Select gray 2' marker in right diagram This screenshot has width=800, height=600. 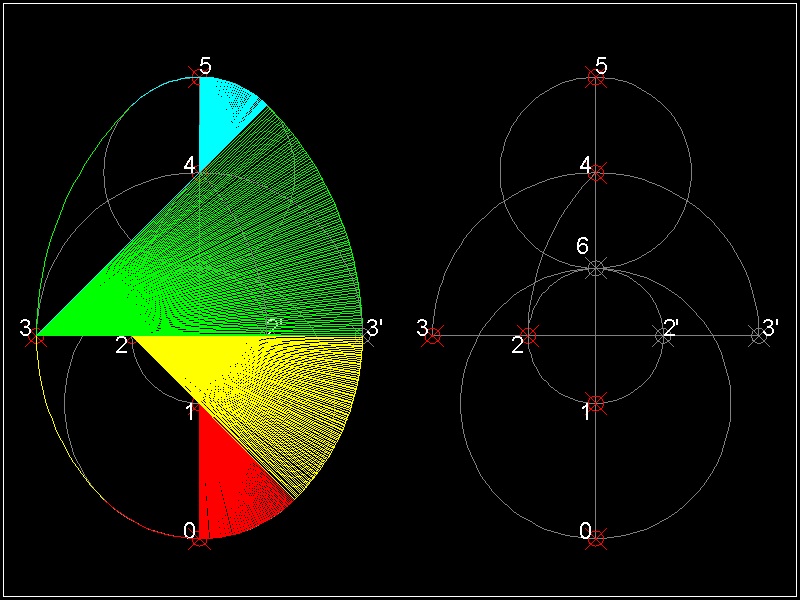(x=663, y=336)
